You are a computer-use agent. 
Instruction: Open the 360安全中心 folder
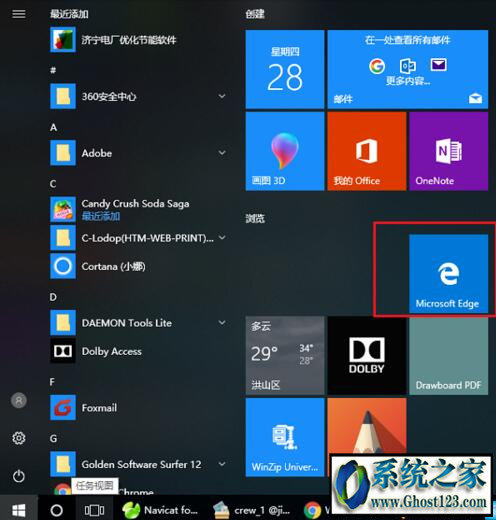coord(138,96)
